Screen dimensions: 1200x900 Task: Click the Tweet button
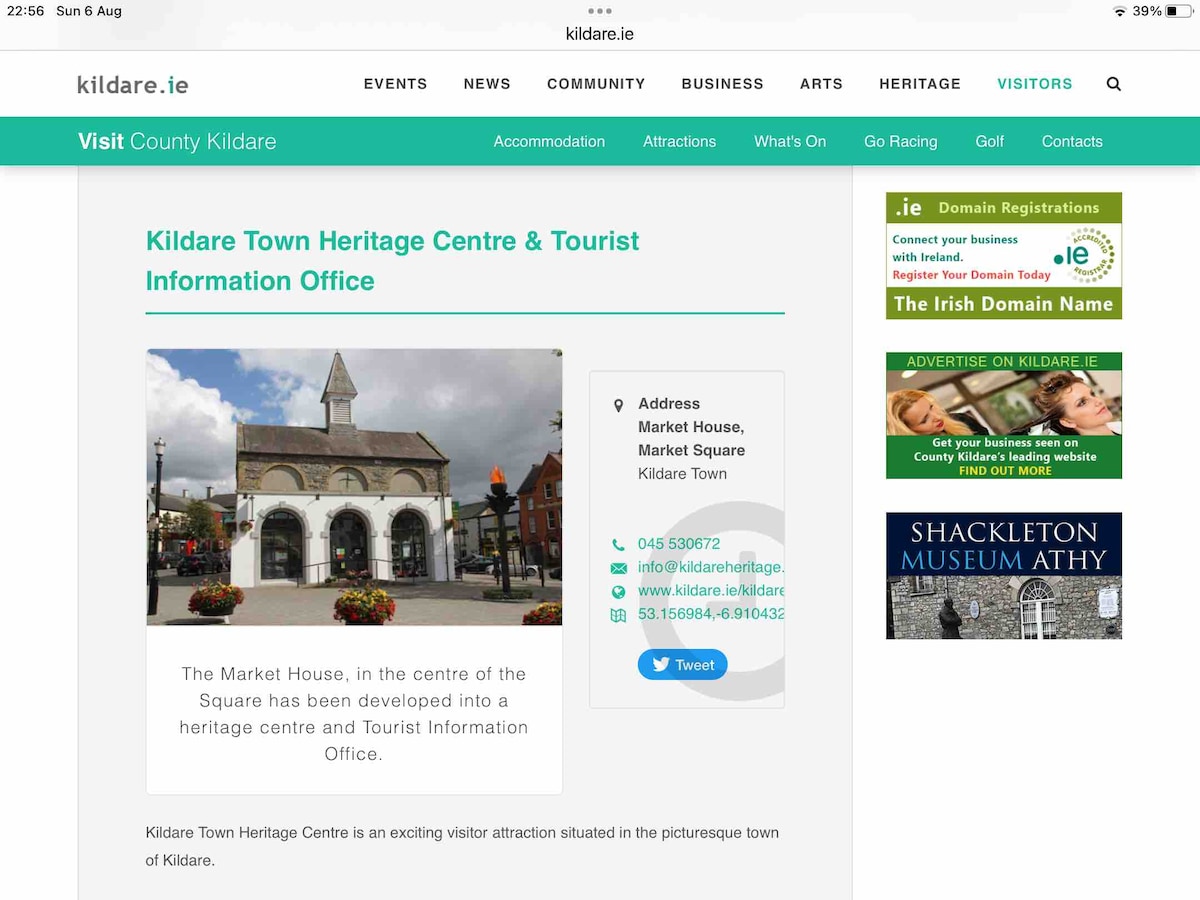[683, 664]
